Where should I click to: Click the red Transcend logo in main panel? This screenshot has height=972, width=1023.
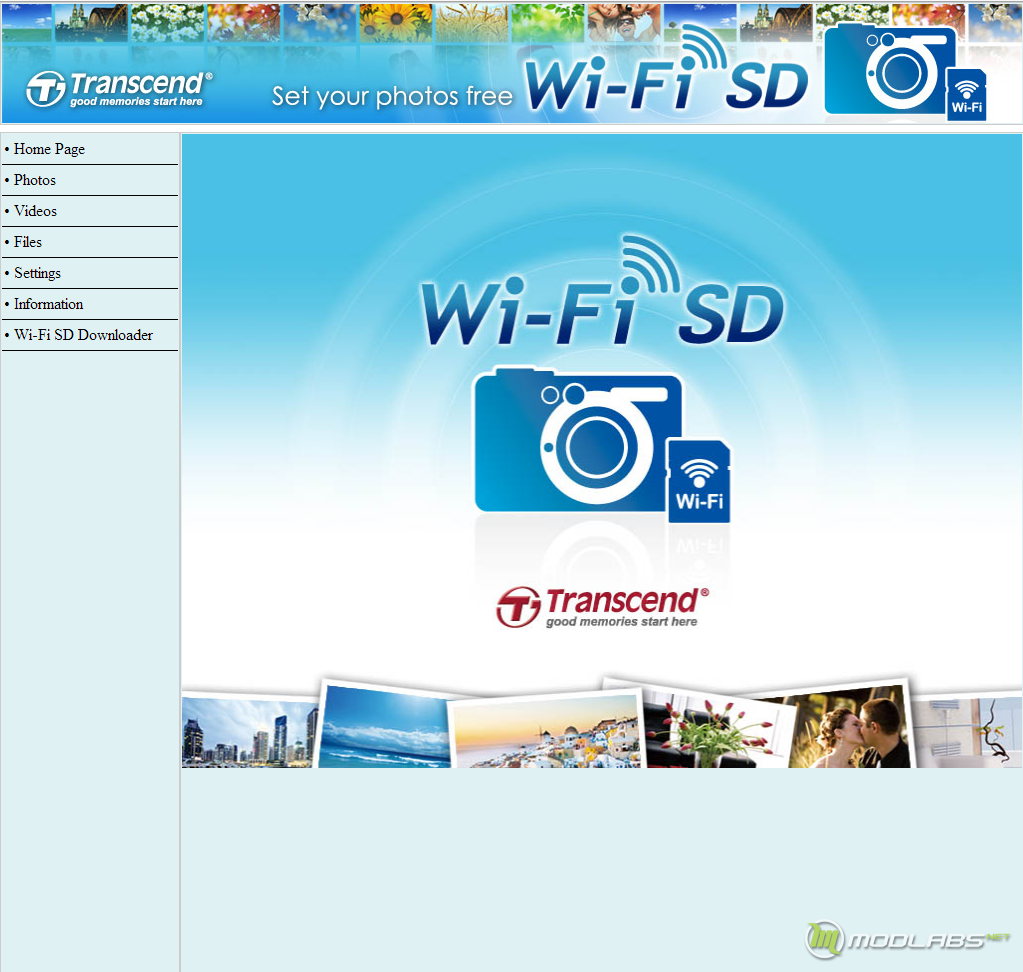pyautogui.click(x=602, y=607)
